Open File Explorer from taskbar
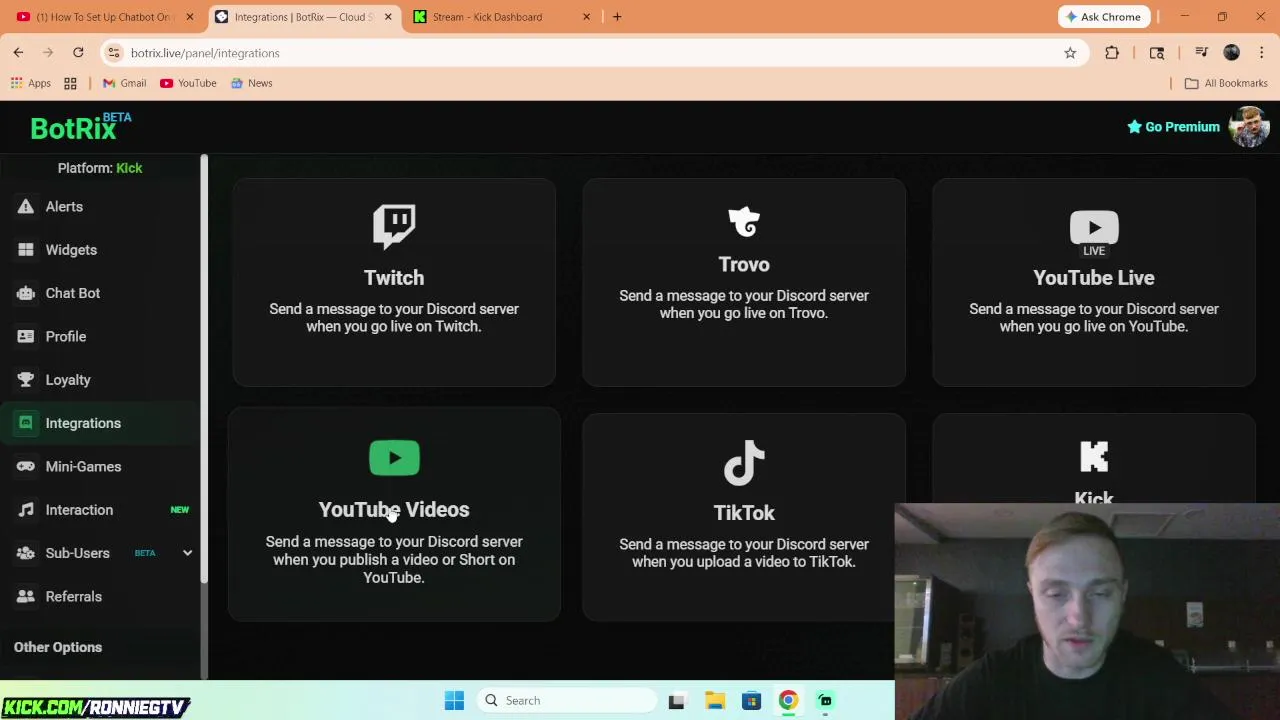Viewport: 1280px width, 720px height. pos(714,701)
